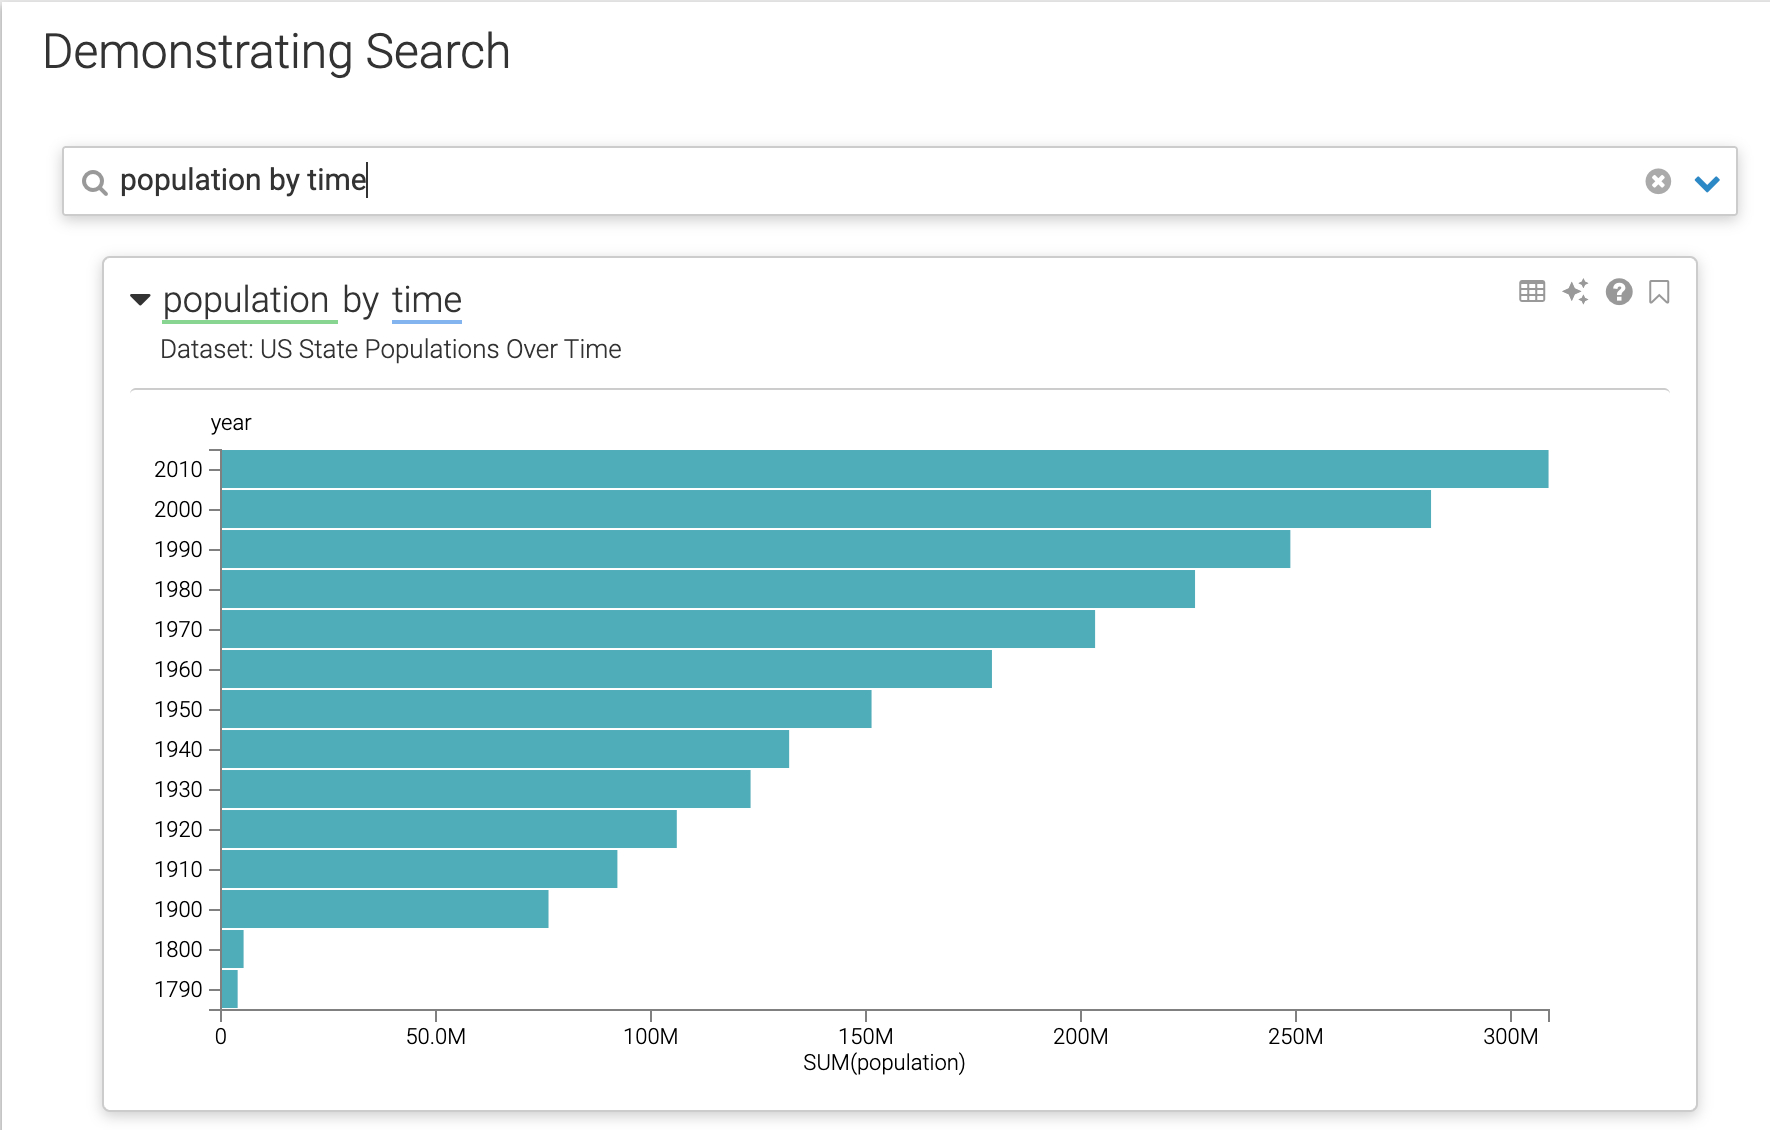Click the underlined 'time' word in title
The width and height of the screenshot is (1770, 1130).
pos(427,300)
